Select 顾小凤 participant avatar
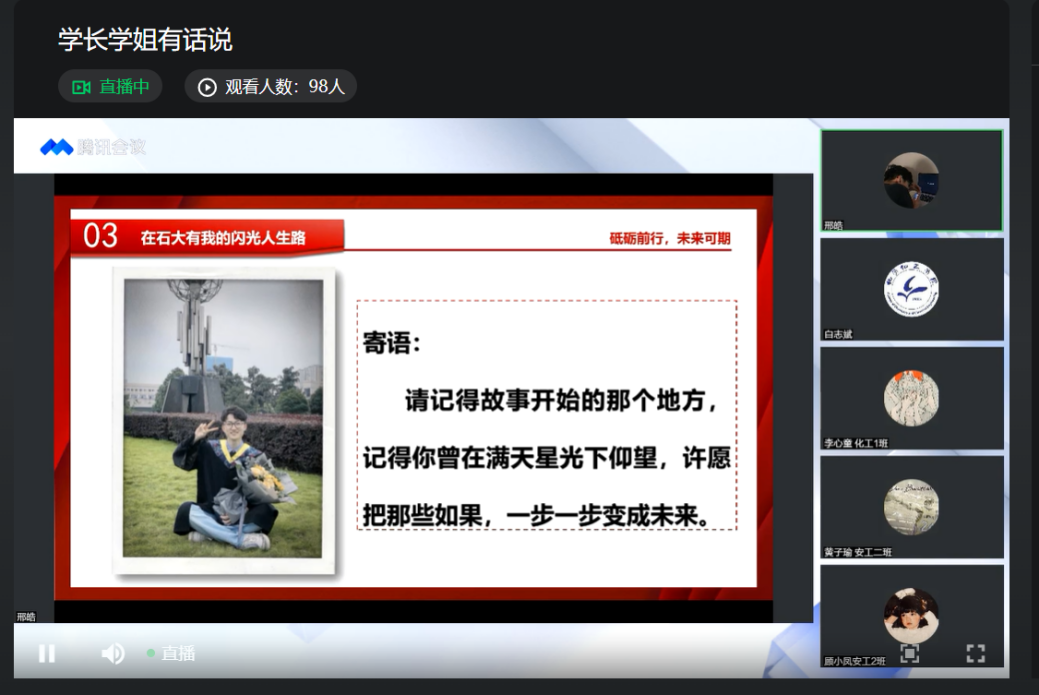 point(911,615)
